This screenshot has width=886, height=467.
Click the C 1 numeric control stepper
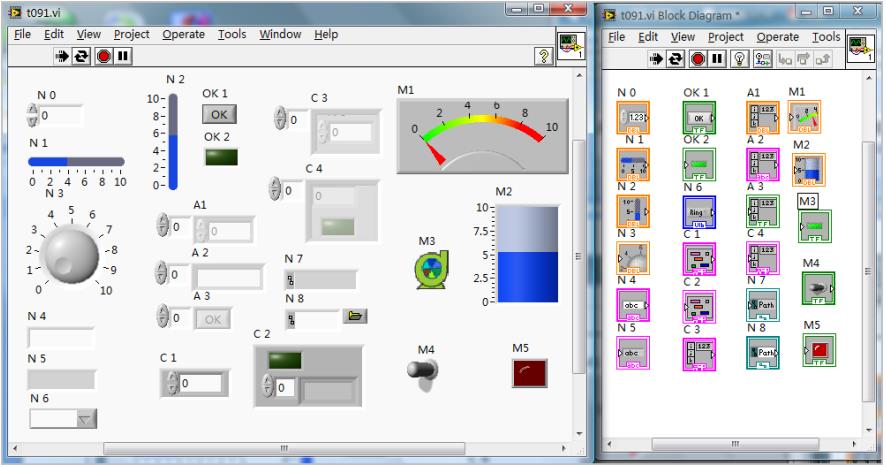pyautogui.click(x=169, y=383)
